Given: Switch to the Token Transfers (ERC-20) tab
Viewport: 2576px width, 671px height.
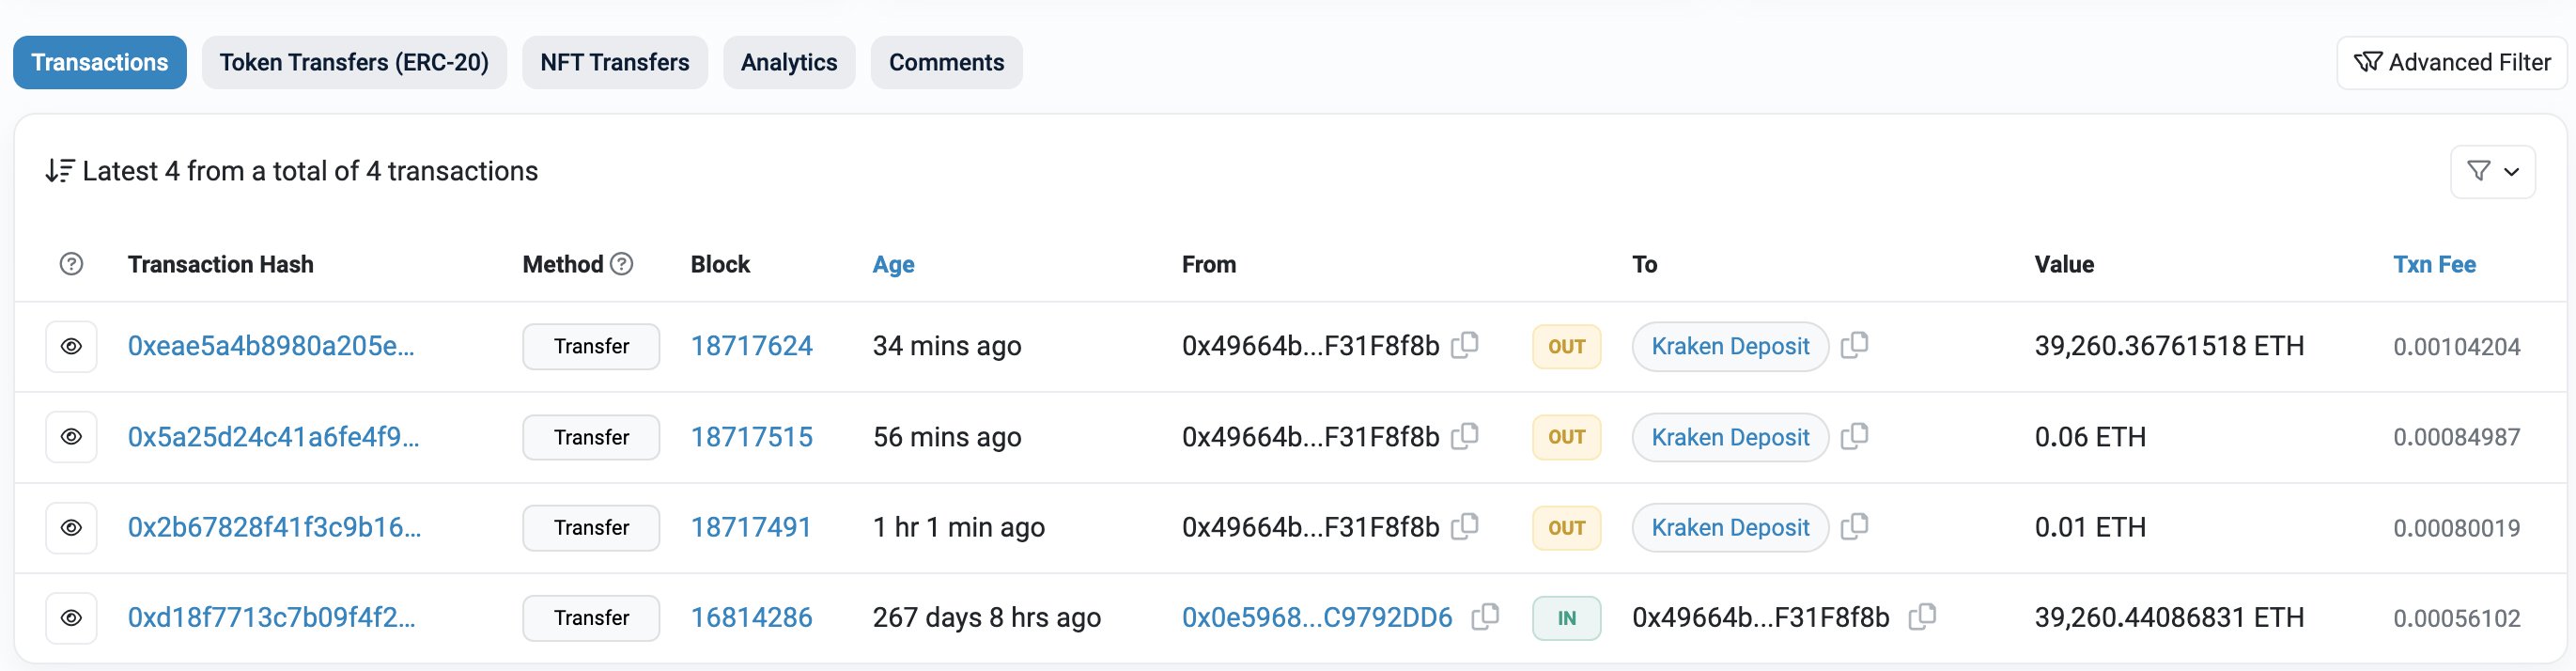Looking at the screenshot, I should click(x=354, y=62).
